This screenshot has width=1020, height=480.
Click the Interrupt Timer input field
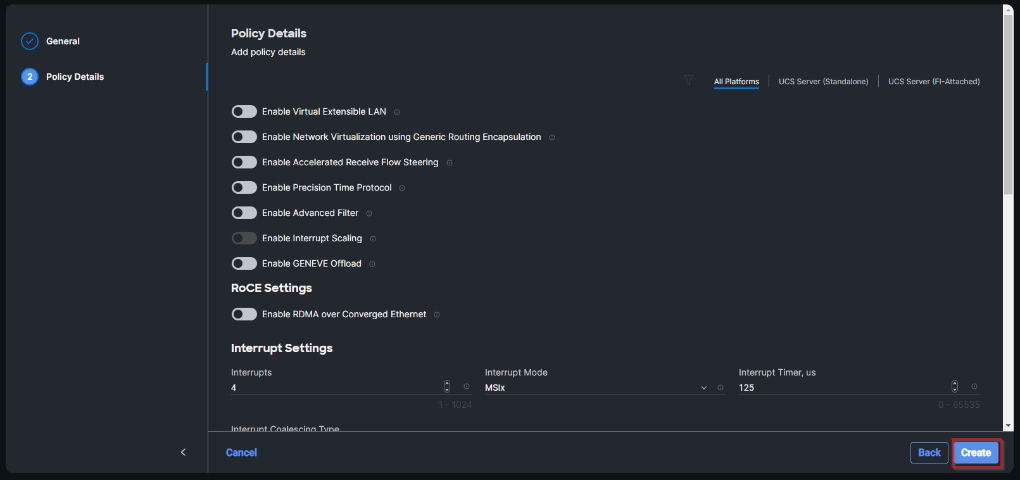point(842,387)
